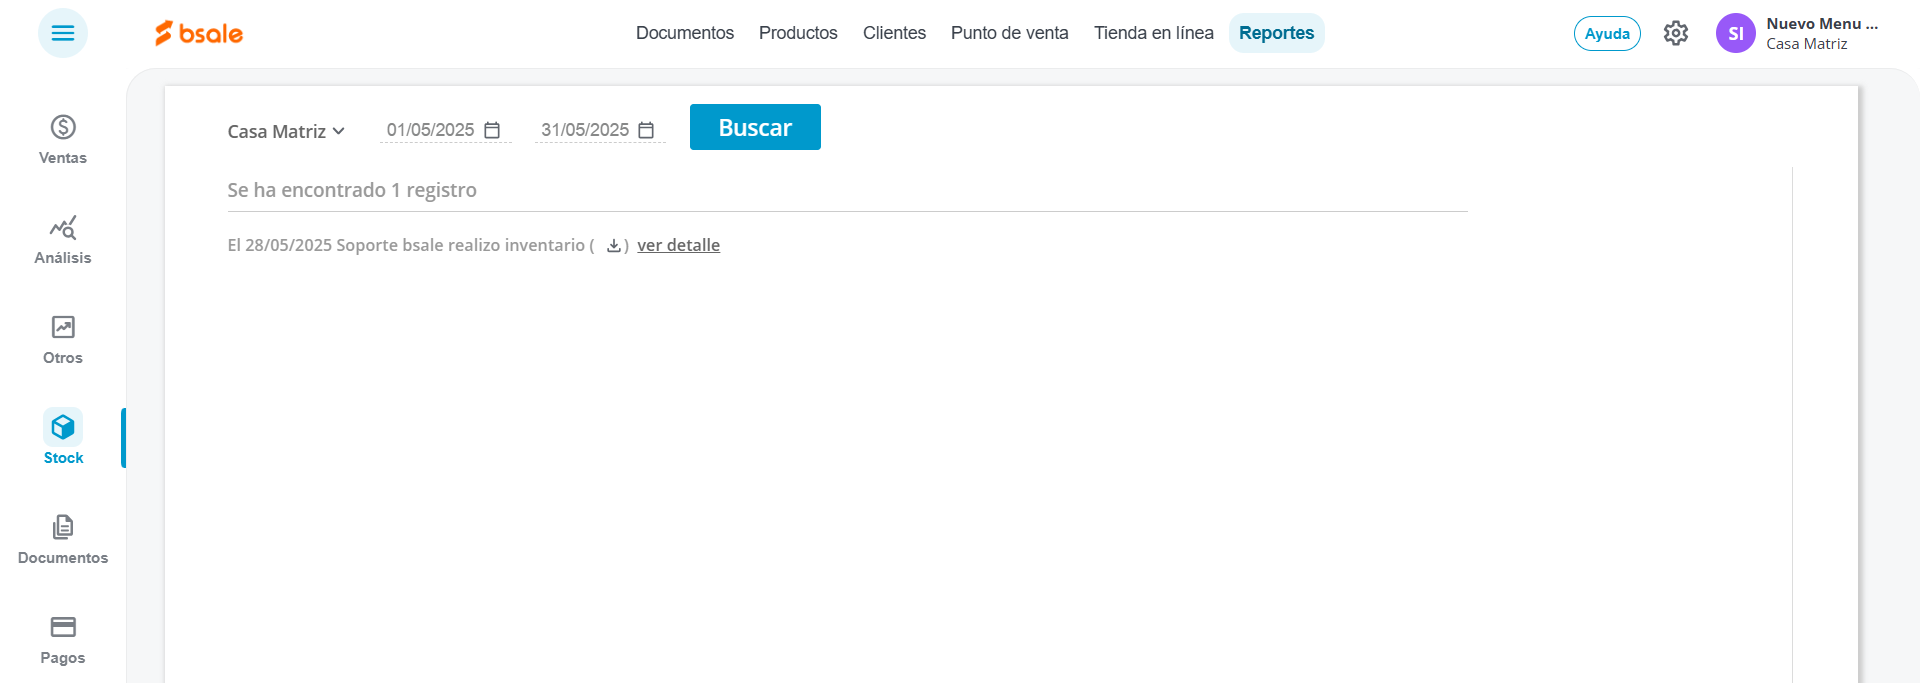Viewport: 1920px width, 683px height.
Task: Click the Ayuda button
Action: tap(1607, 33)
